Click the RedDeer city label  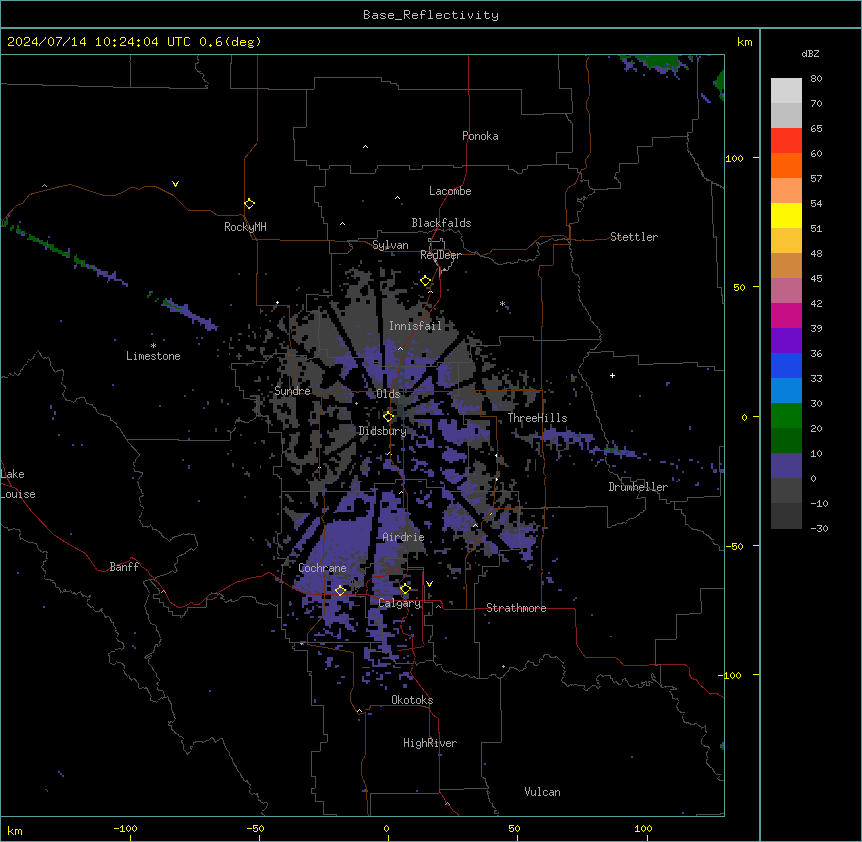coord(440,255)
